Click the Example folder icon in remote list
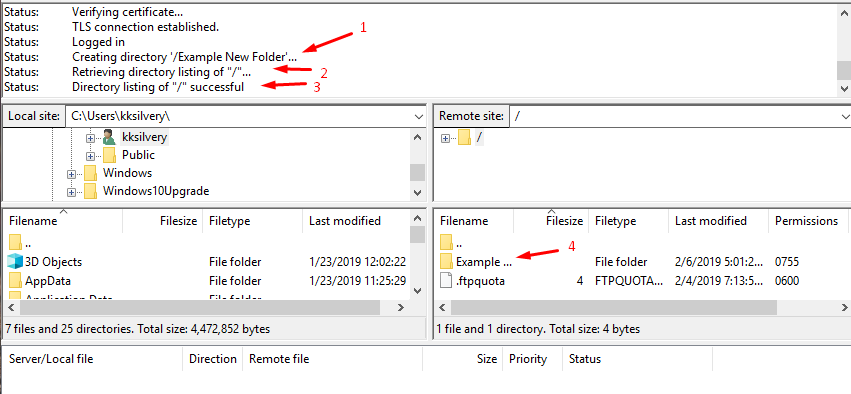This screenshot has width=851, height=394. tap(446, 262)
